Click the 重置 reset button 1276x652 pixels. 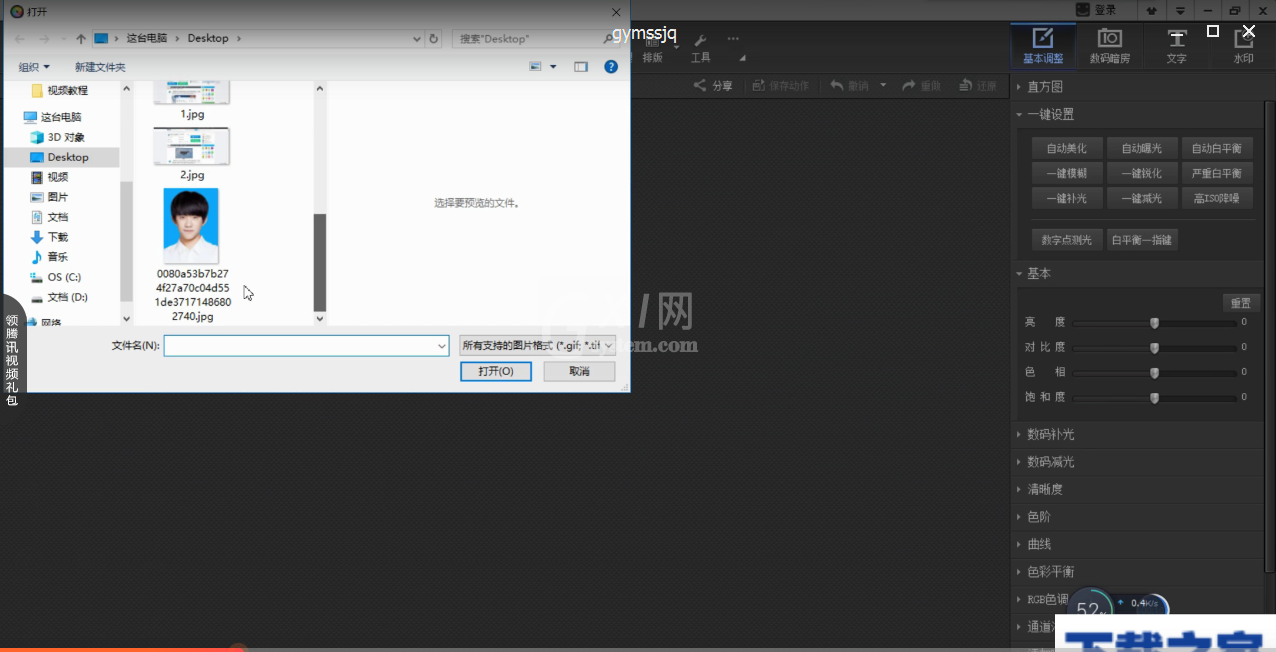pyautogui.click(x=1240, y=303)
